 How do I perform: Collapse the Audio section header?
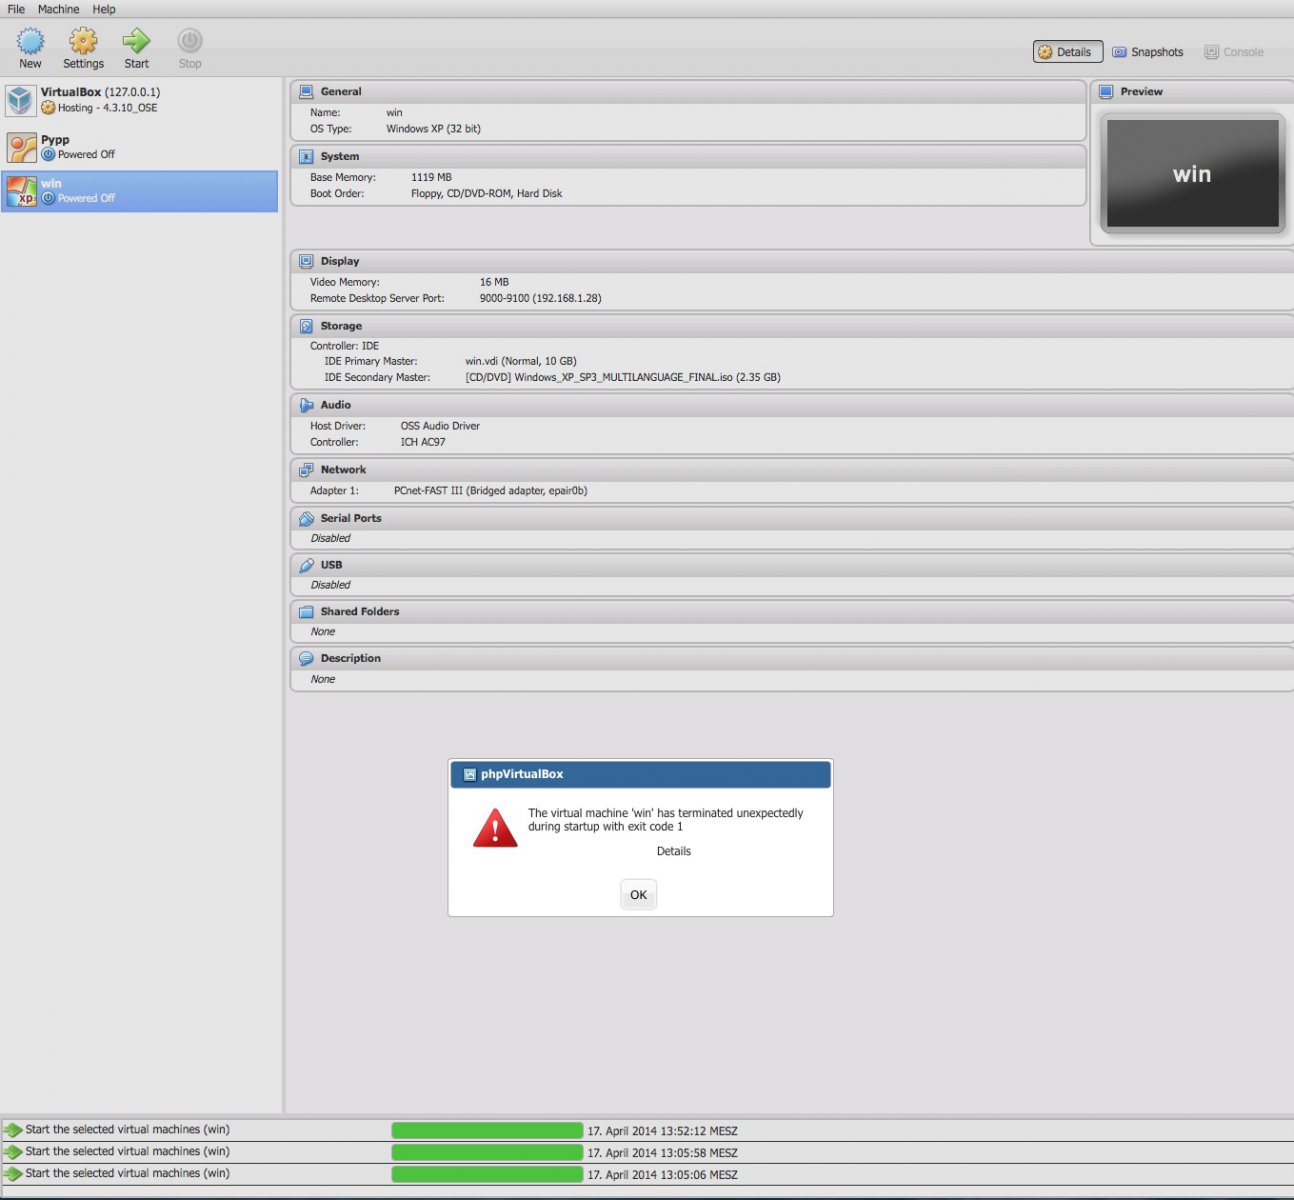coord(792,405)
